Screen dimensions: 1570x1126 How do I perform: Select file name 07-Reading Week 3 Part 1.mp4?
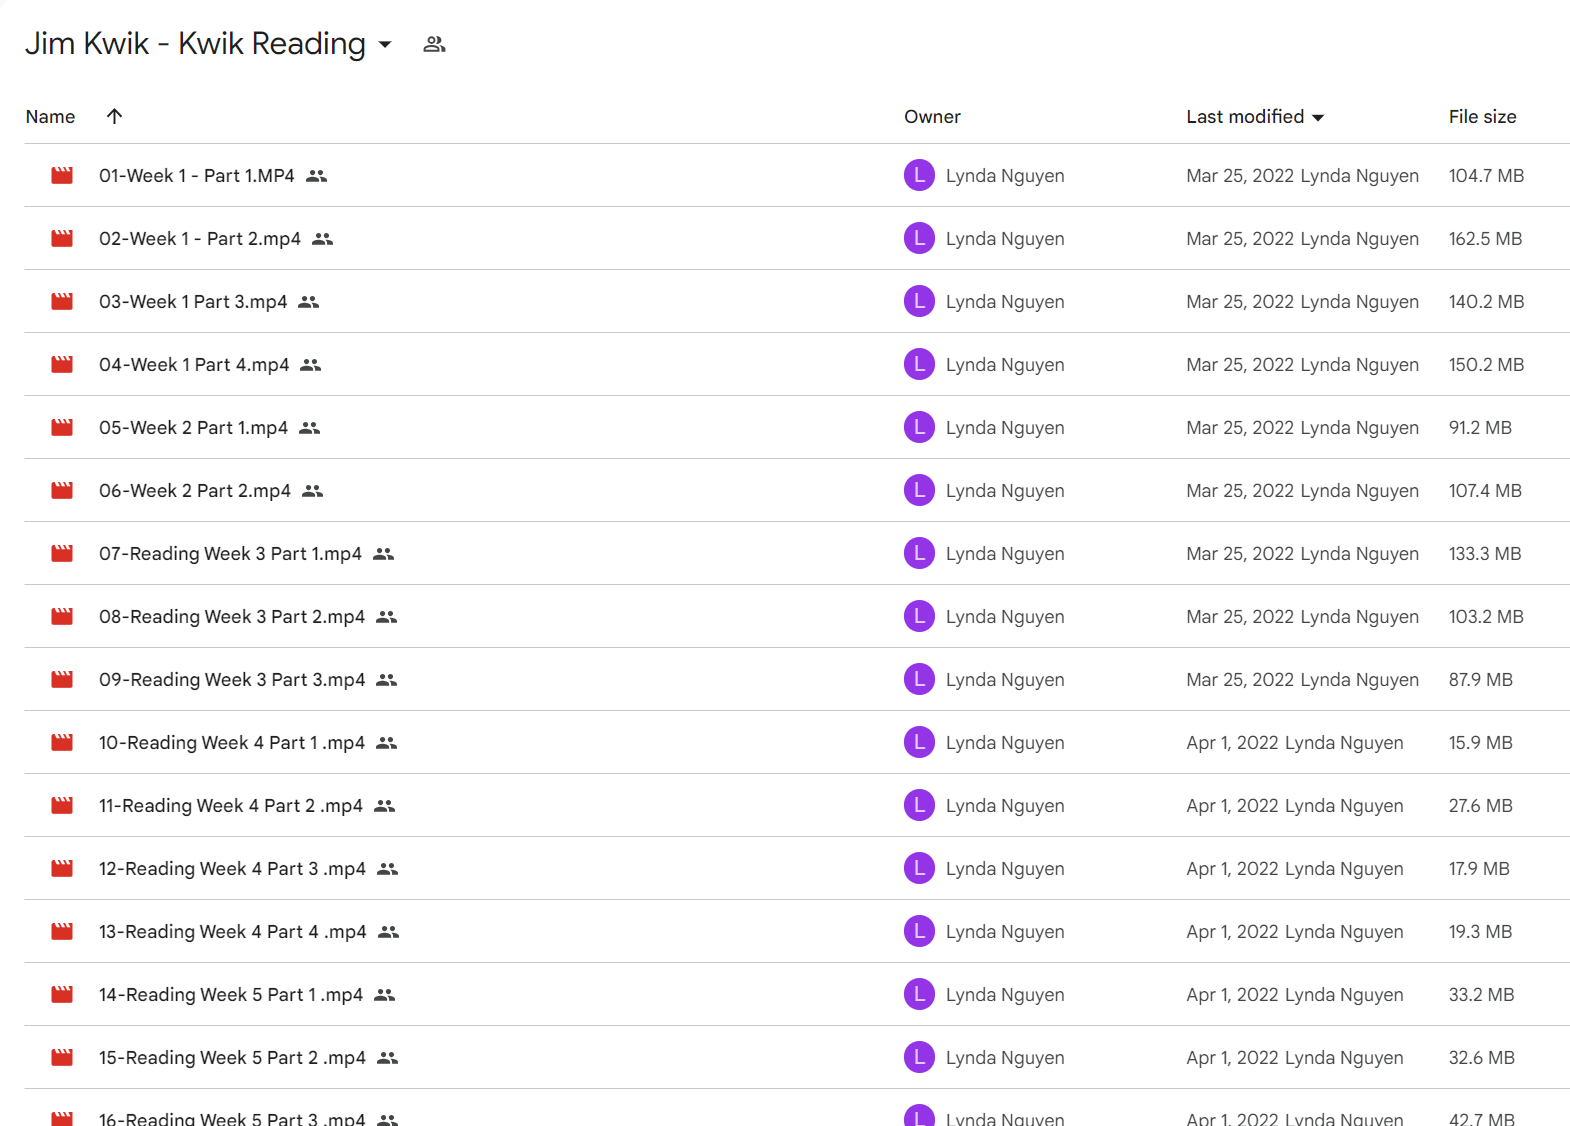(230, 553)
